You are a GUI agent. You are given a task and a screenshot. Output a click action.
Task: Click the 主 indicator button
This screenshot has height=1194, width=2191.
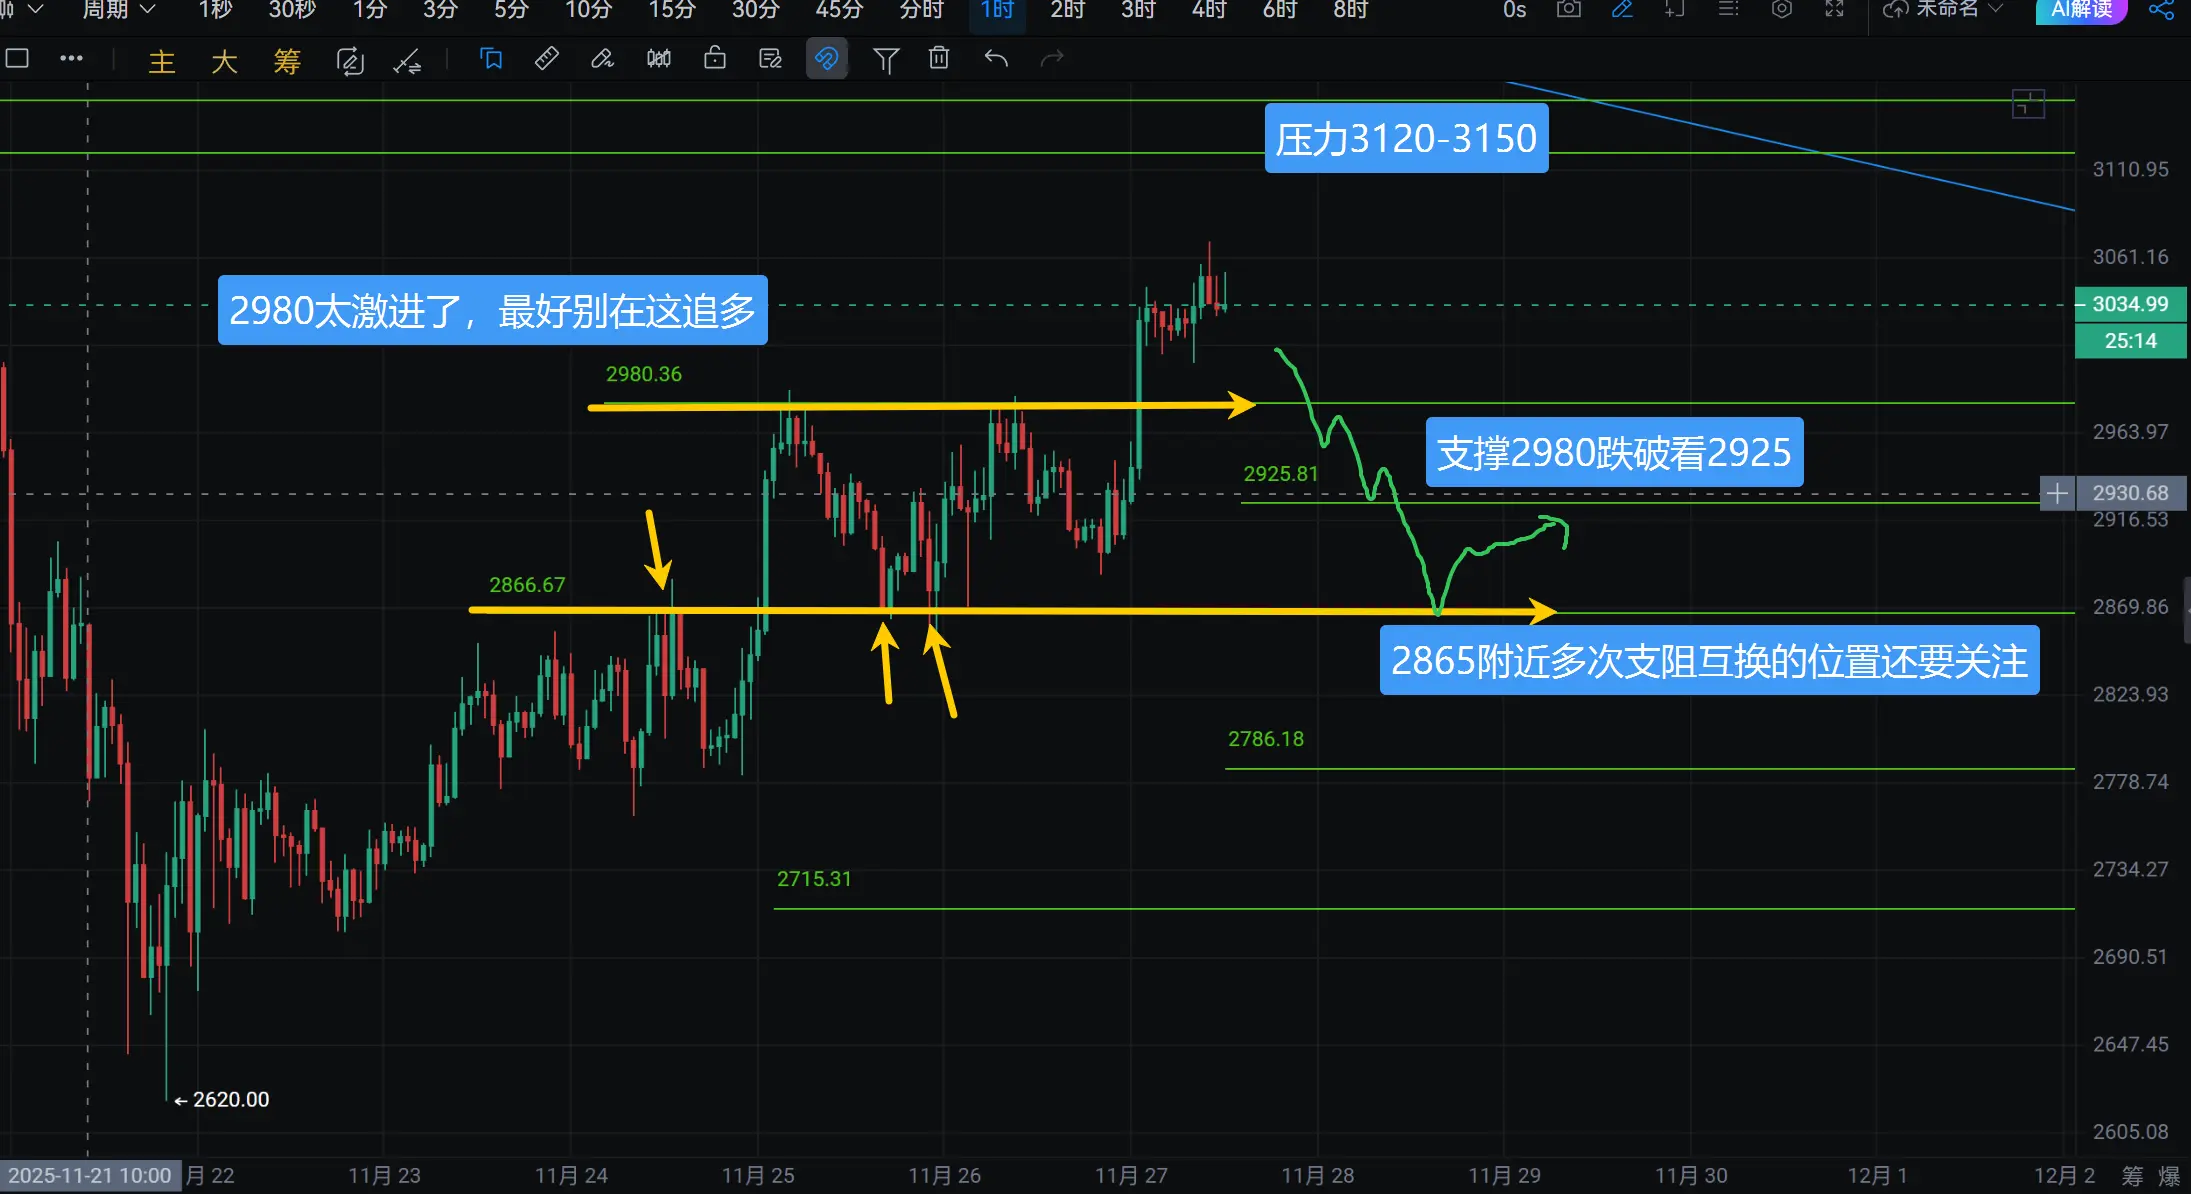point(161,61)
